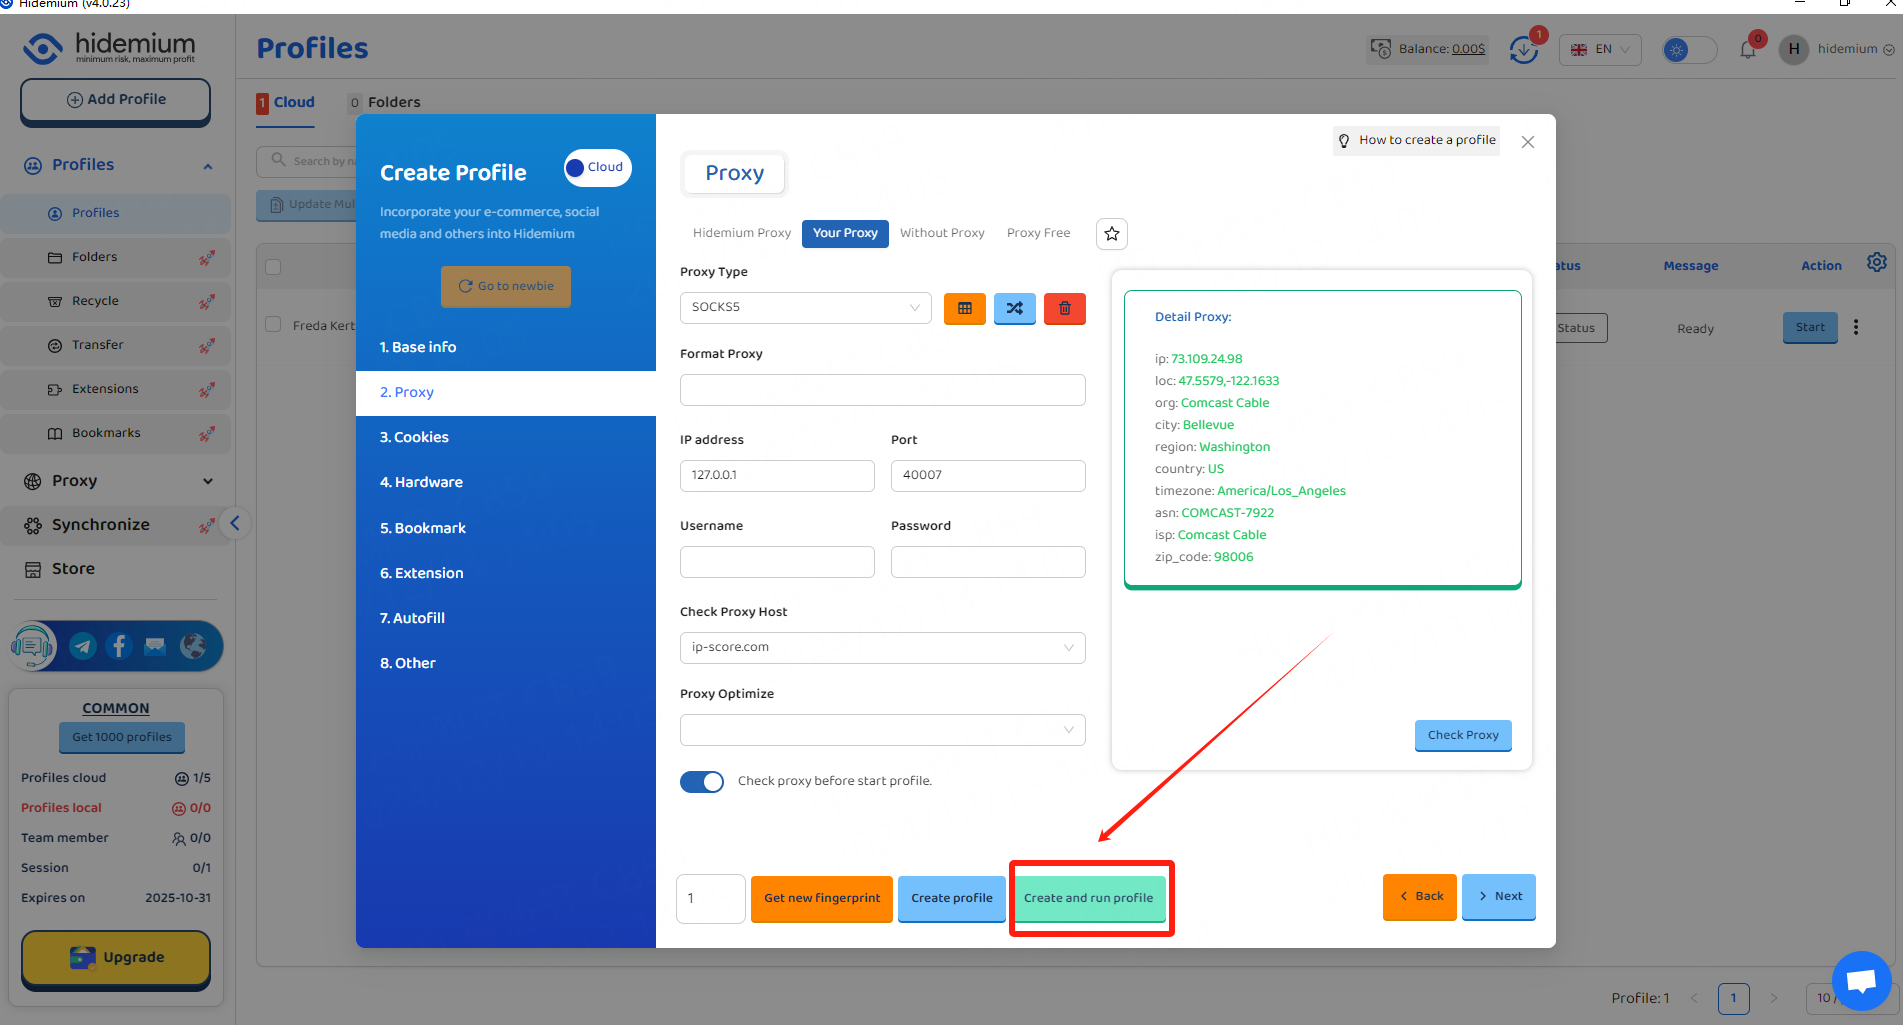Toggle the Cloud storage switch
The width and height of the screenshot is (1903, 1025).
tap(597, 168)
